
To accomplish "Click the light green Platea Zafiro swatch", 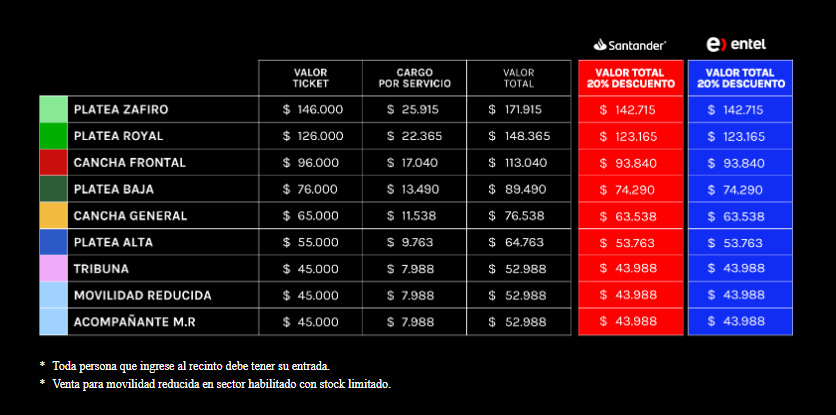I will coord(53,109).
